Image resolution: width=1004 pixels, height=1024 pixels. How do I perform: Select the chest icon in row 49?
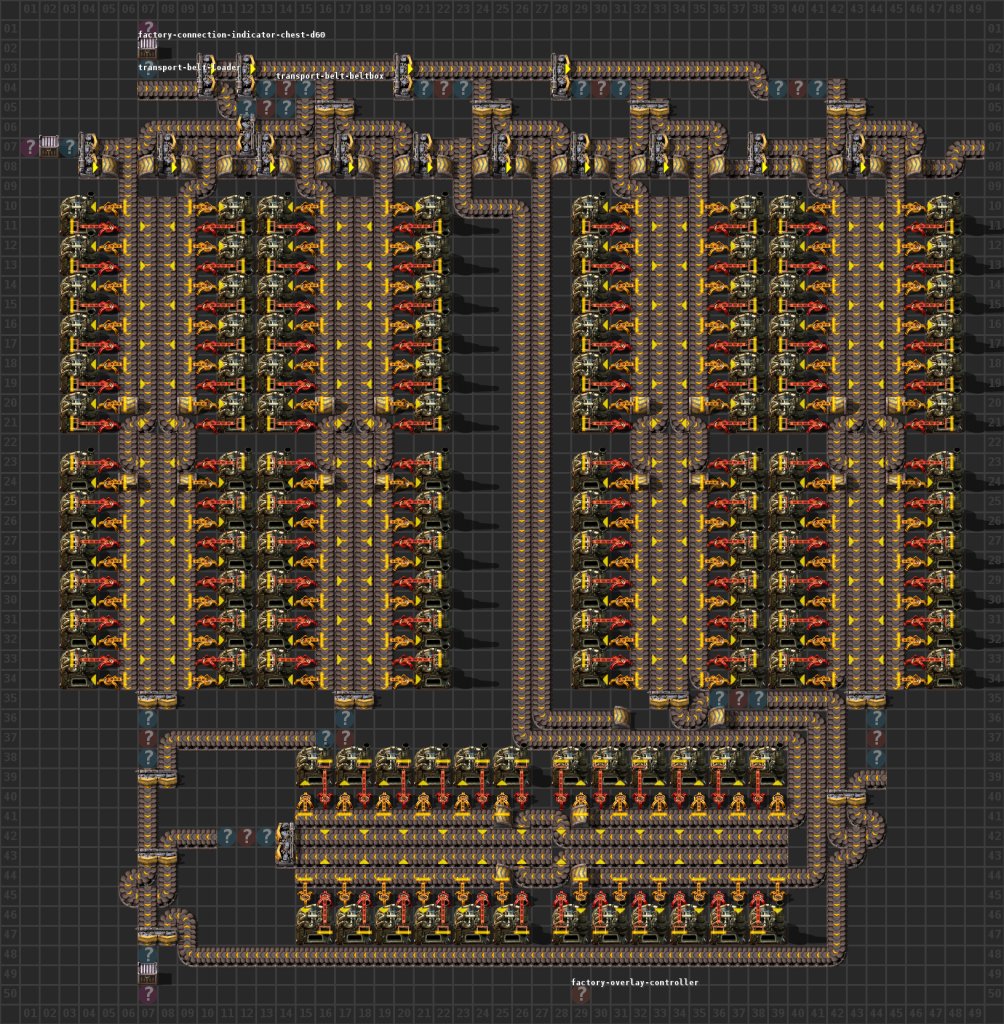pyautogui.click(x=148, y=974)
